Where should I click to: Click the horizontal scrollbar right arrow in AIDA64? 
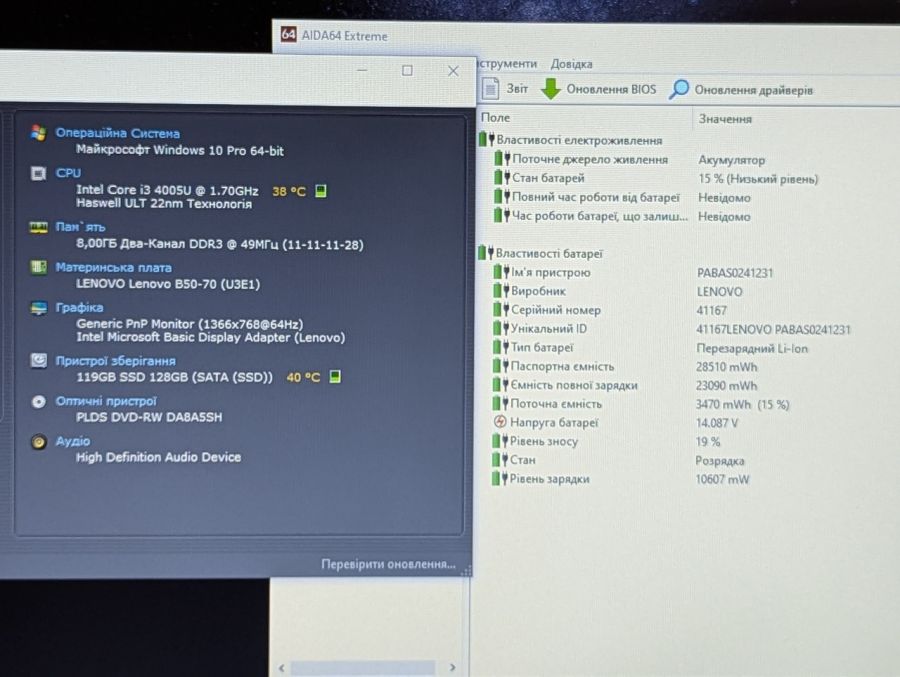[452, 667]
